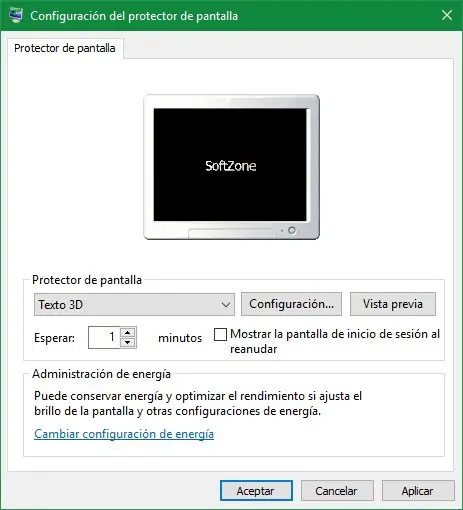Screen dimensions: 463x510
Task: Click the Cancelar button
Action: (x=337, y=491)
